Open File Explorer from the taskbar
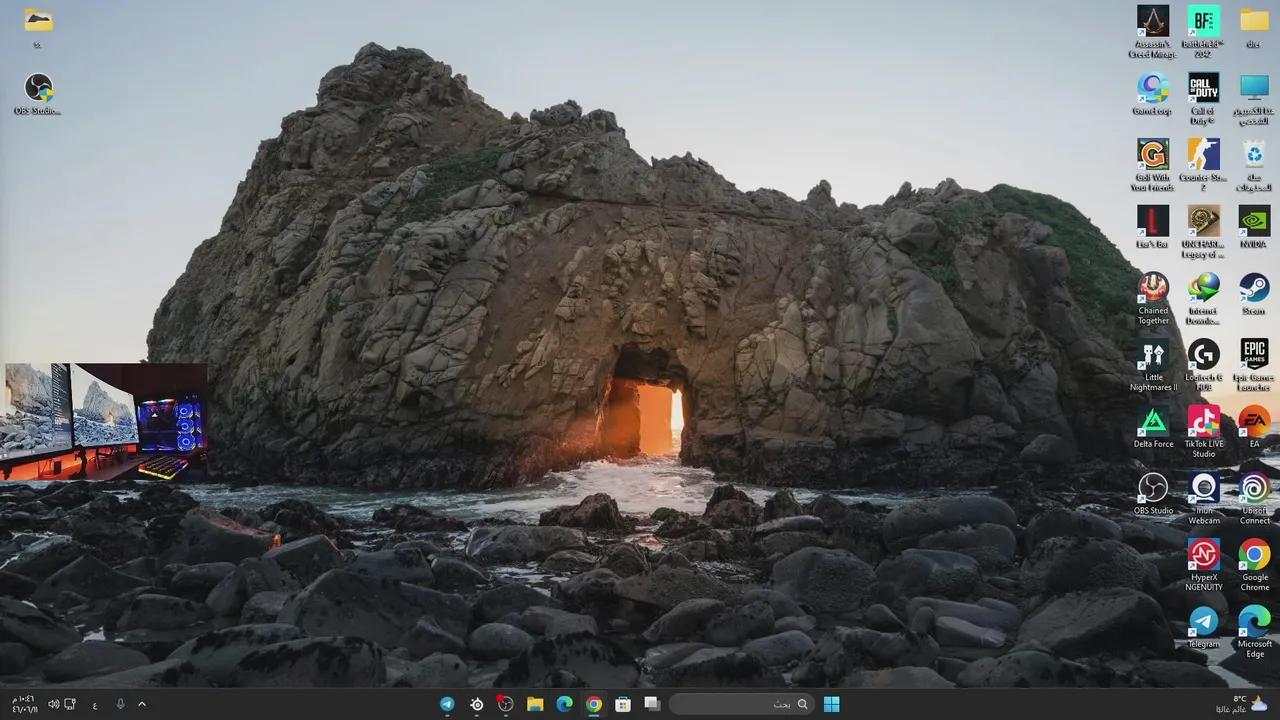Screen dimensions: 1280x720 click(x=535, y=704)
